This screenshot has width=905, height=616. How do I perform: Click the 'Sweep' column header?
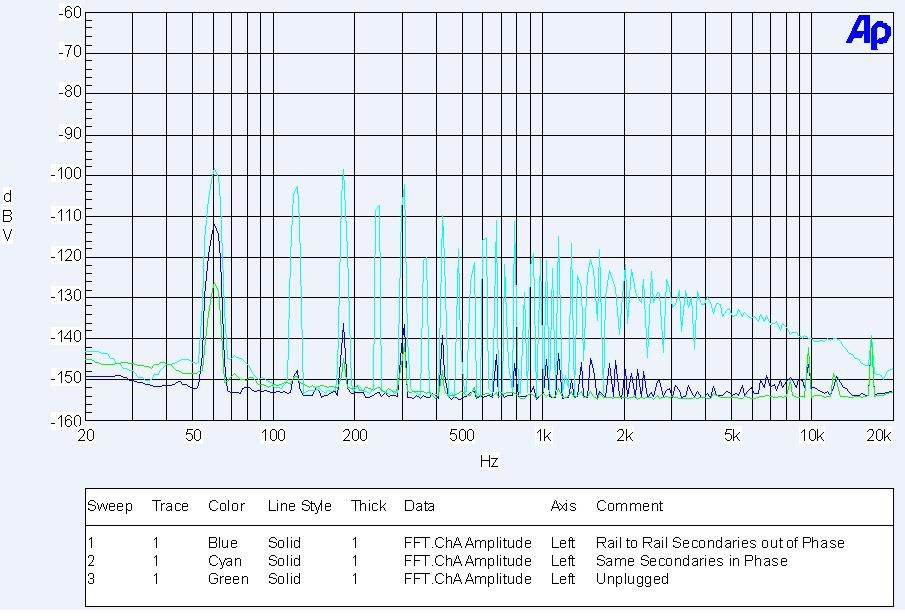pos(110,506)
